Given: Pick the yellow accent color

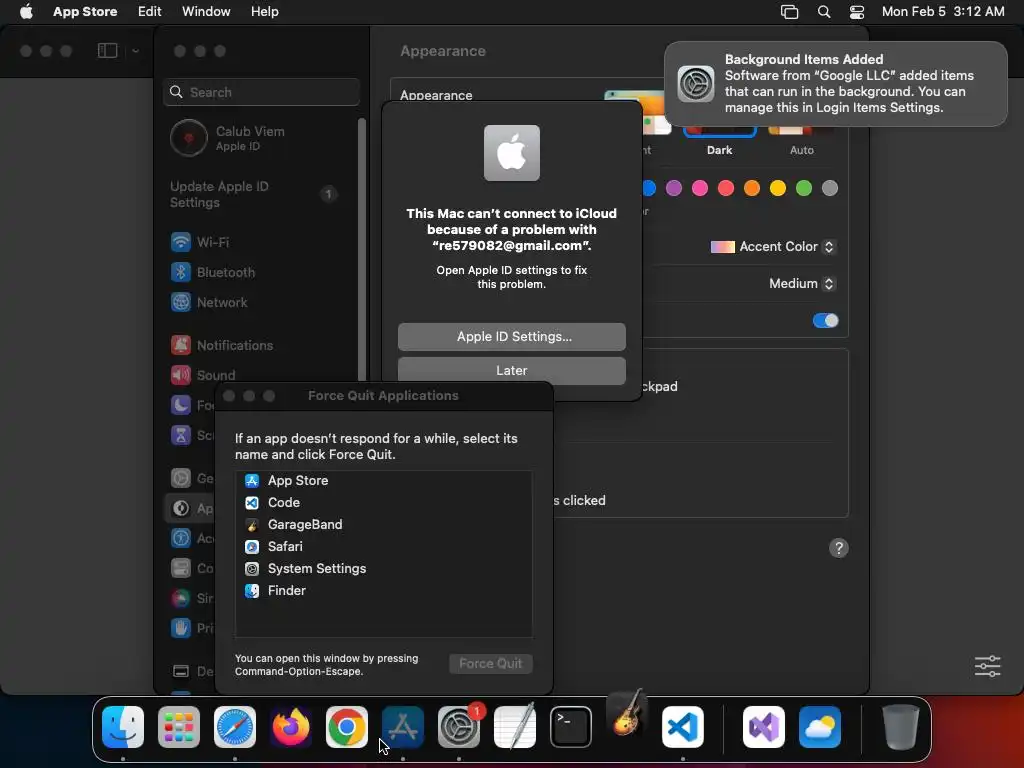Looking at the screenshot, I should 778,188.
